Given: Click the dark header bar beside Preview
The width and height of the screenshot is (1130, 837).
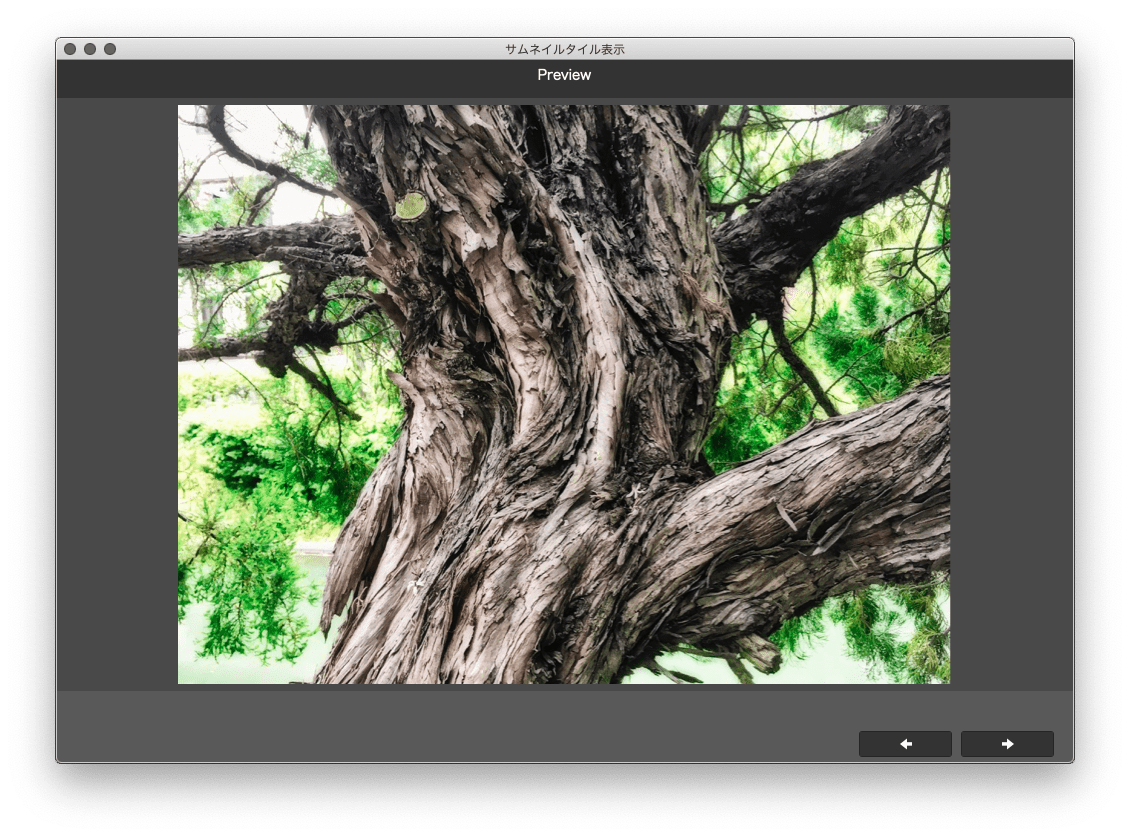Looking at the screenshot, I should tap(288, 78).
